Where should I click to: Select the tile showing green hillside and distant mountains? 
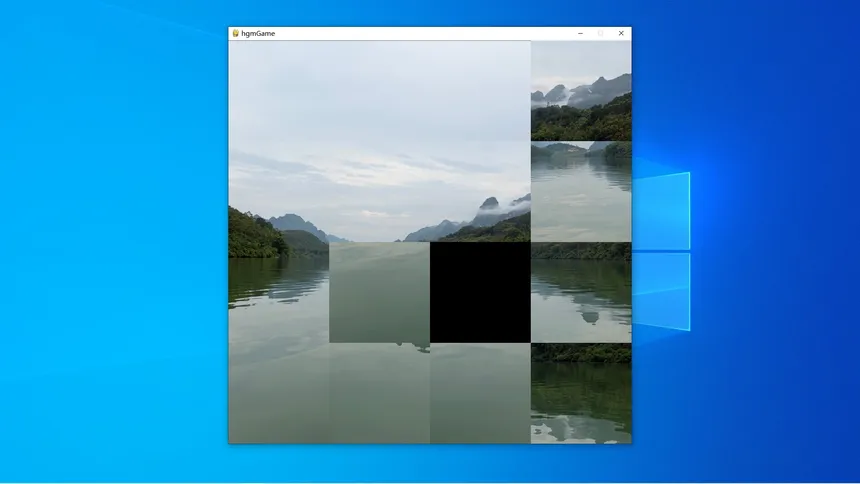[x=279, y=192]
